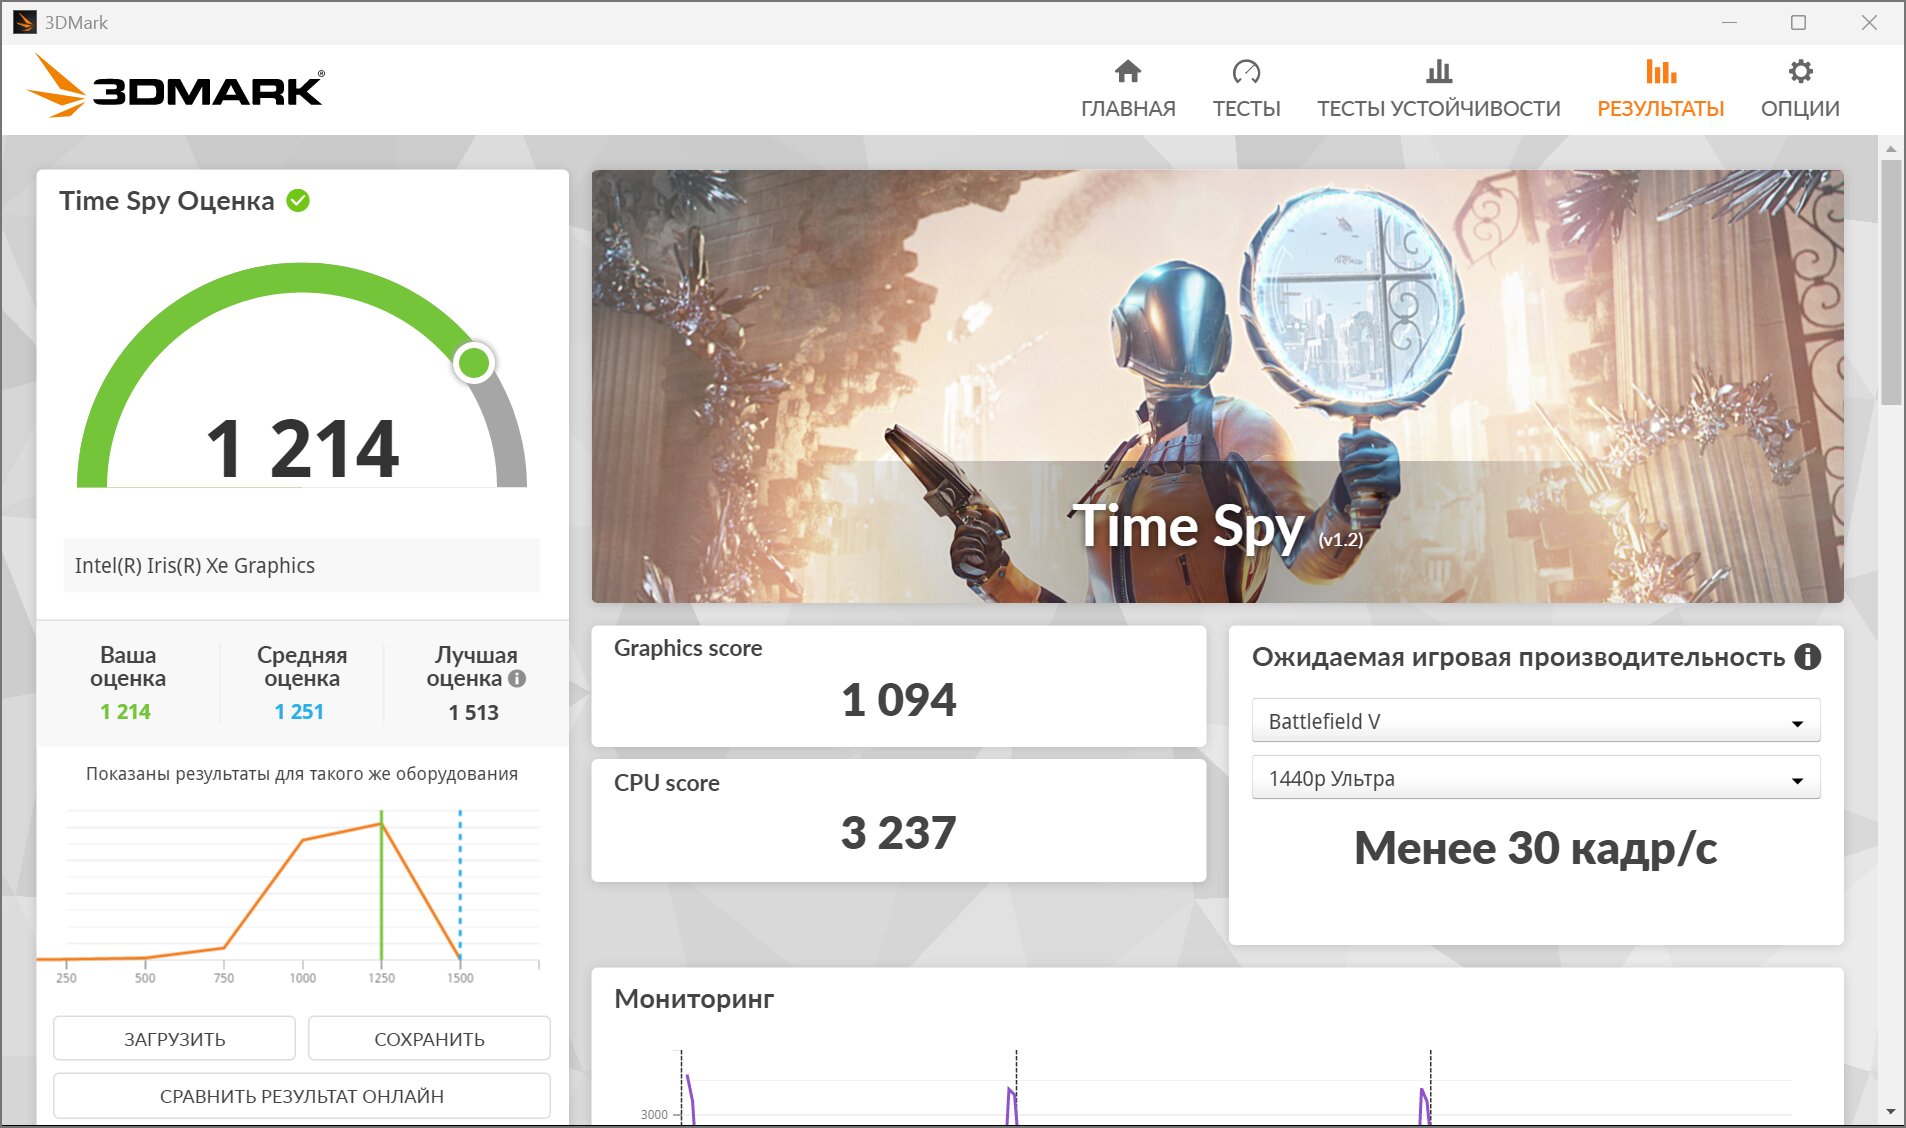Click the ГЛАВНАЯ home icon
Image resolution: width=1906 pixels, height=1128 pixels.
1128,72
